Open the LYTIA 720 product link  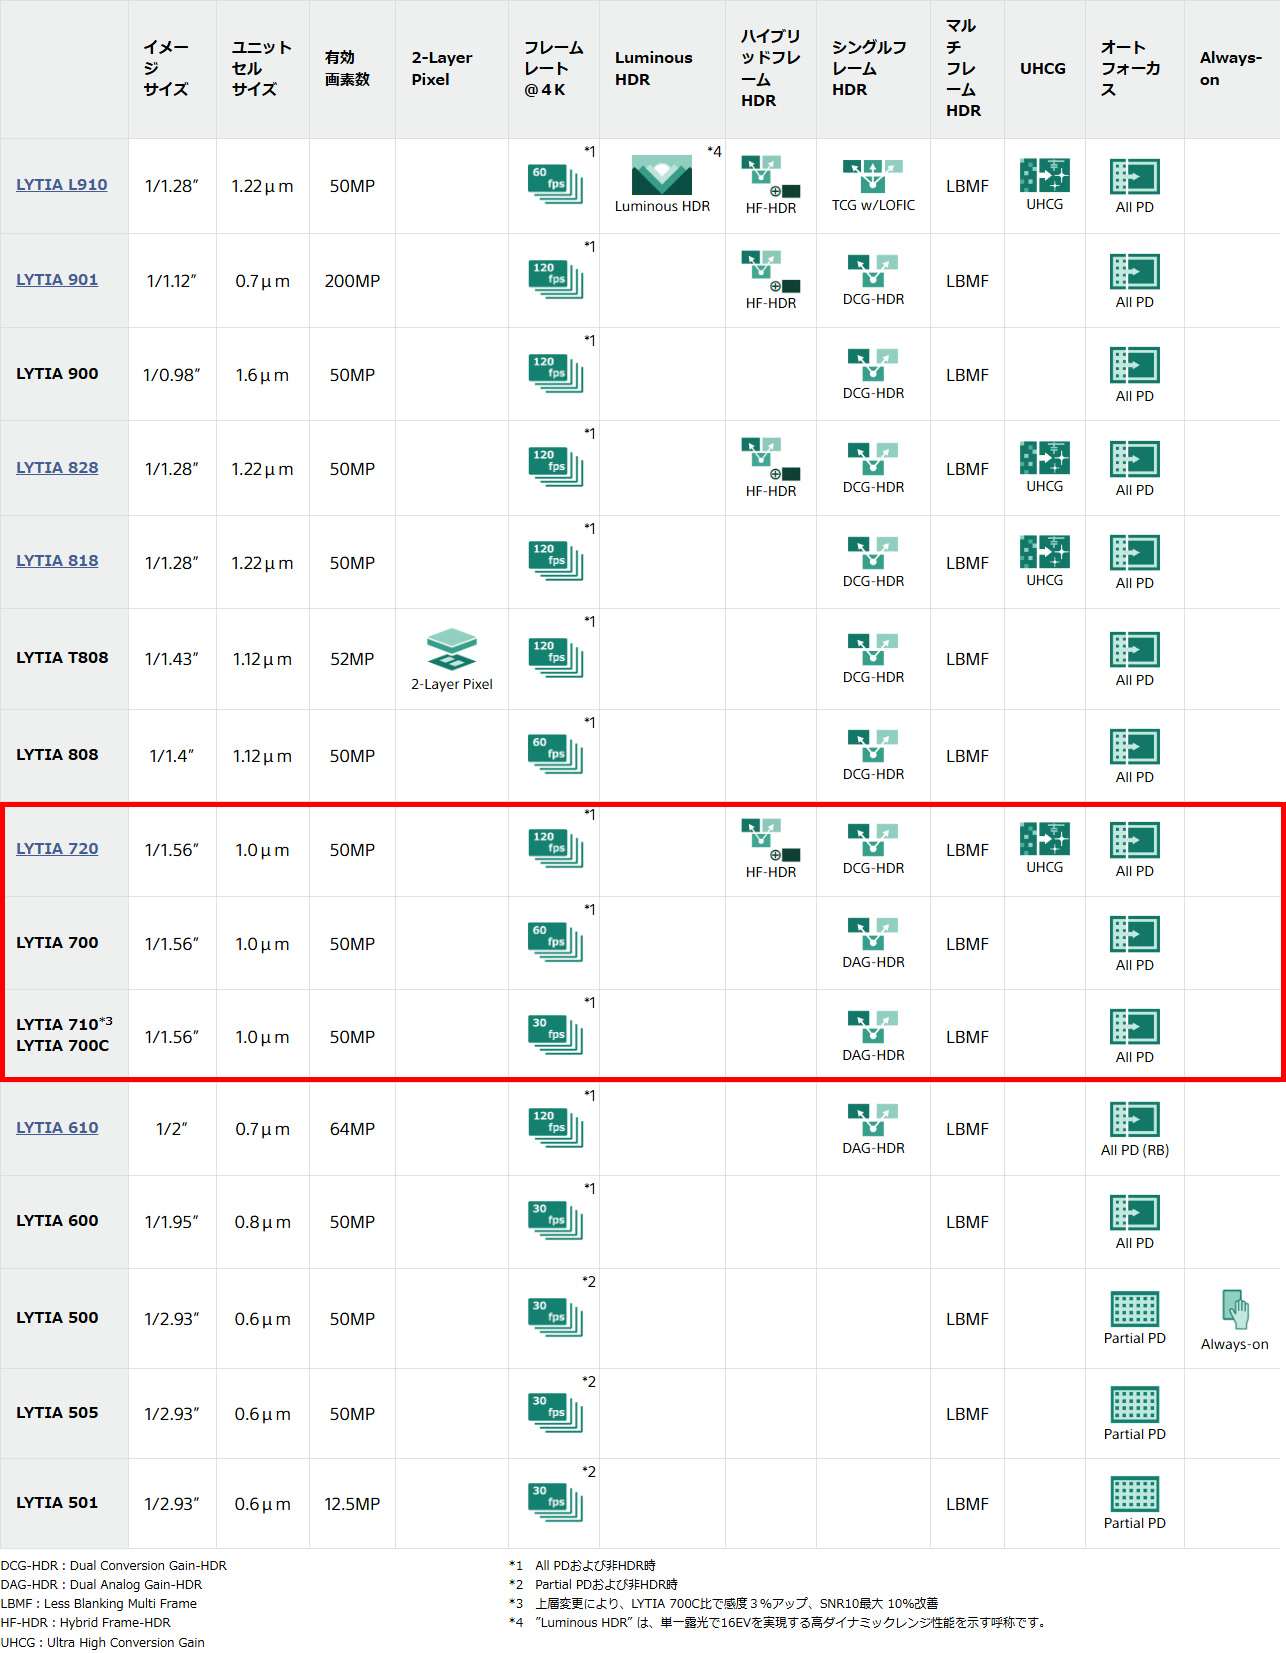57,849
